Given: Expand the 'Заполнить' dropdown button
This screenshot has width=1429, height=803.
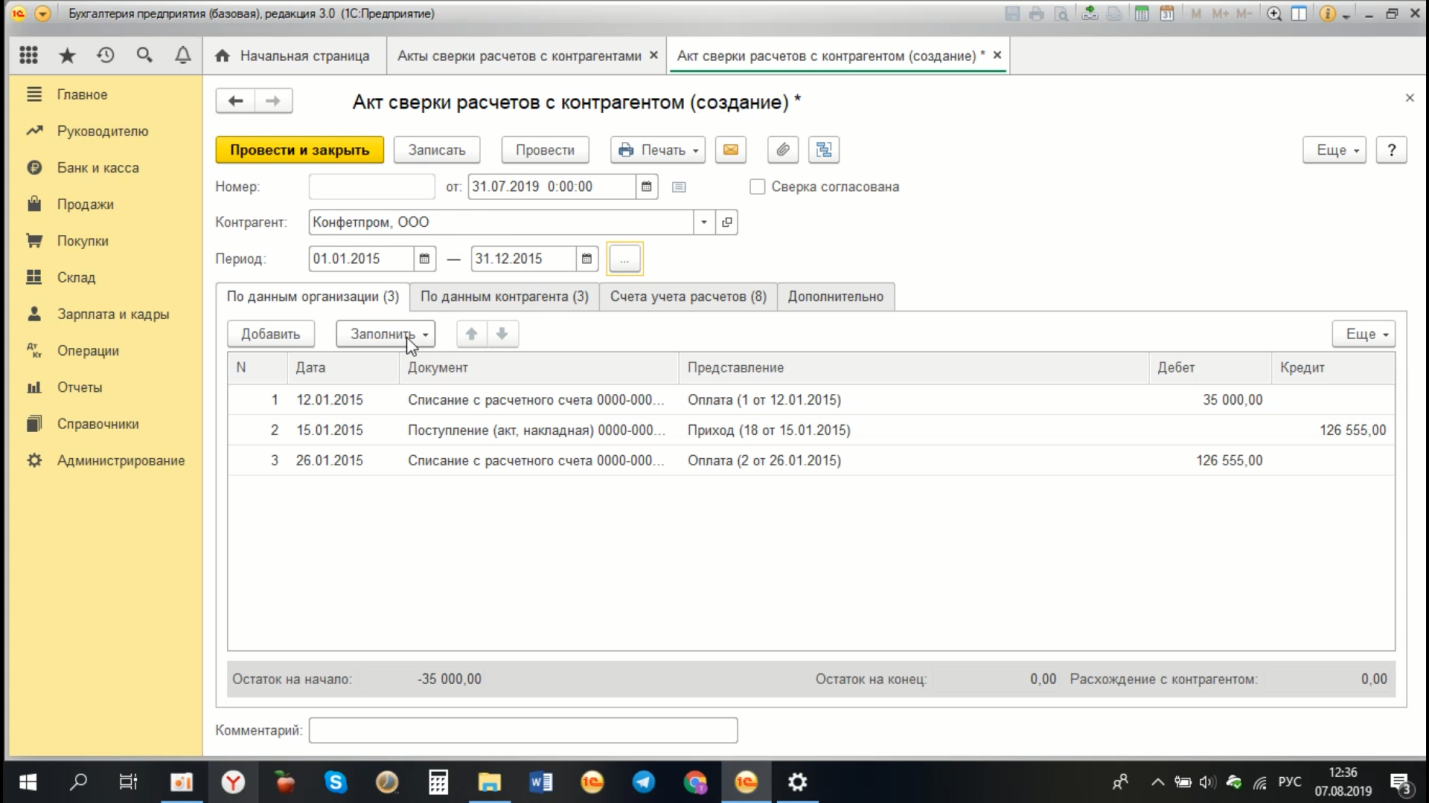Looking at the screenshot, I should [x=386, y=334].
